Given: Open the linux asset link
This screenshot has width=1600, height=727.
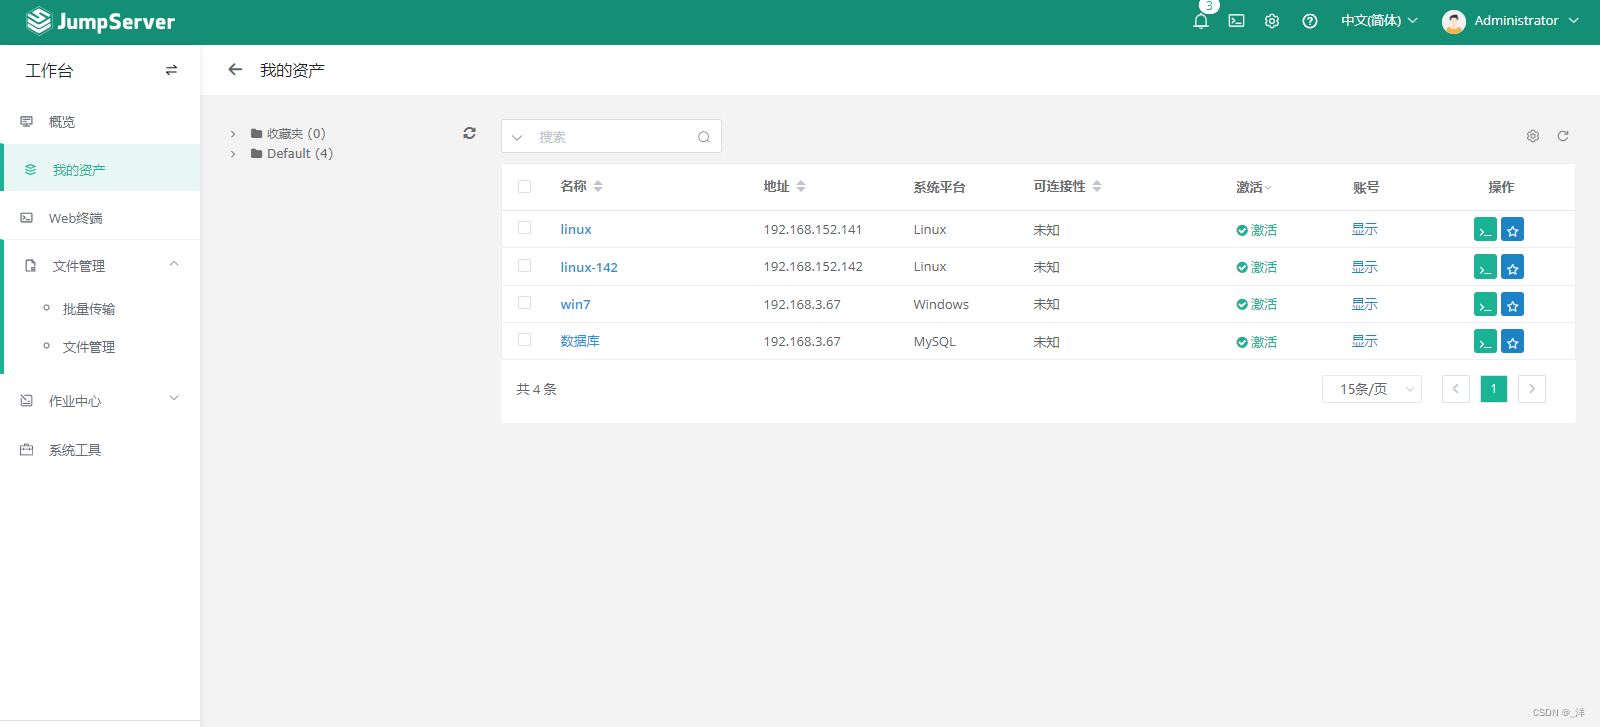Looking at the screenshot, I should coord(576,230).
